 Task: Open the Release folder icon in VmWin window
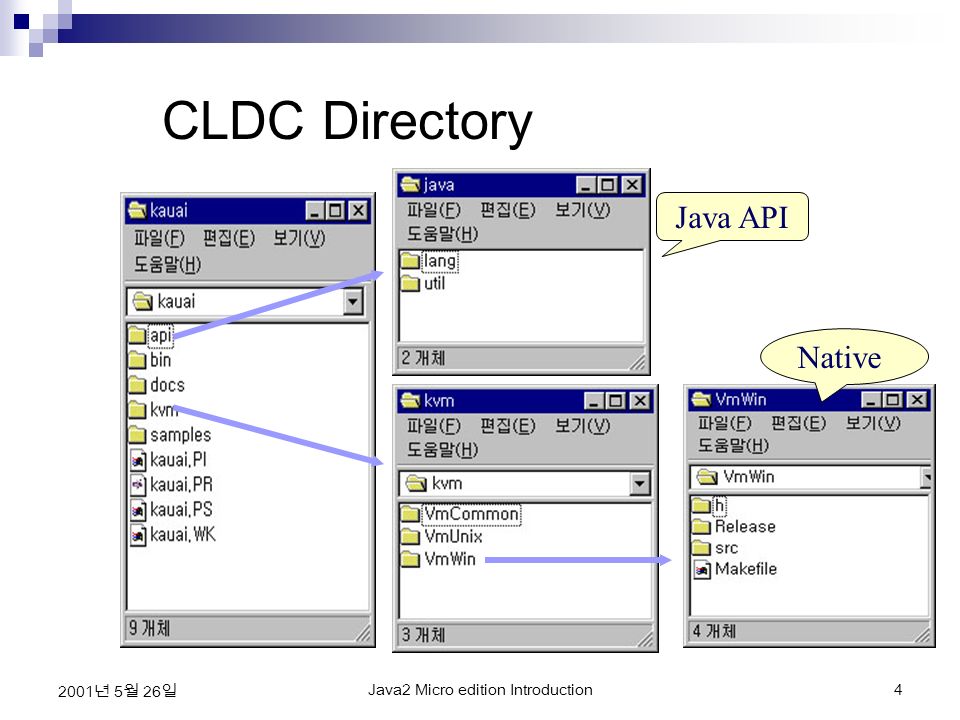click(701, 527)
